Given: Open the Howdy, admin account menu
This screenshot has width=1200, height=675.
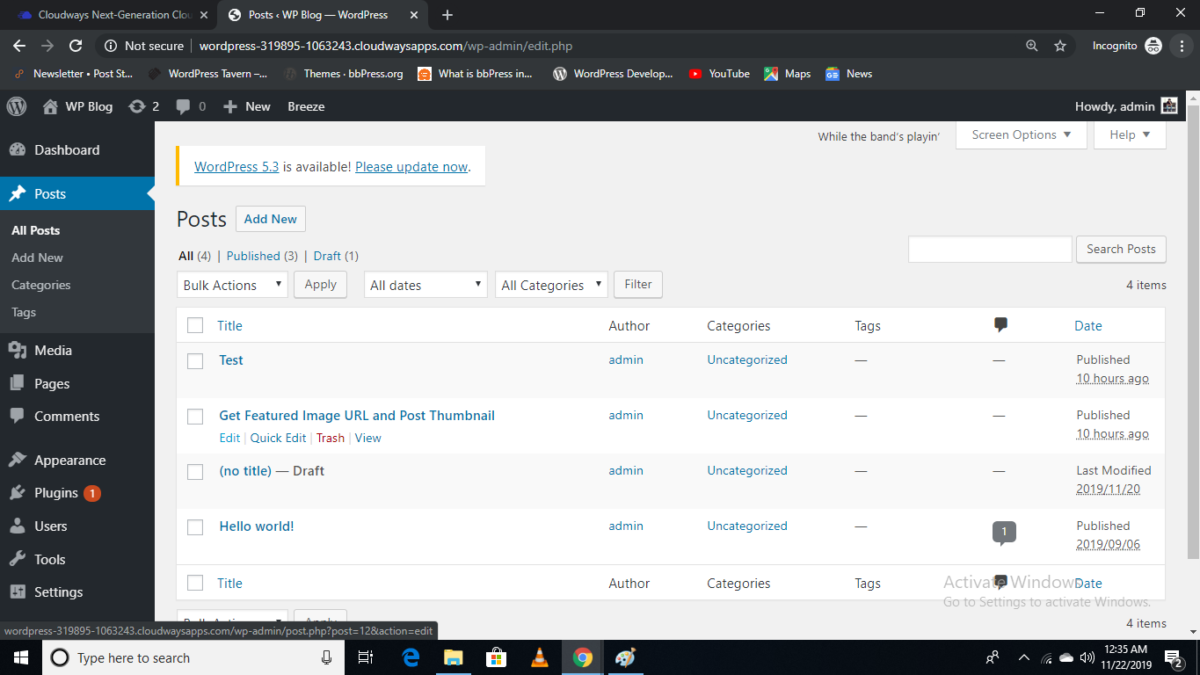Looking at the screenshot, I should (1127, 106).
